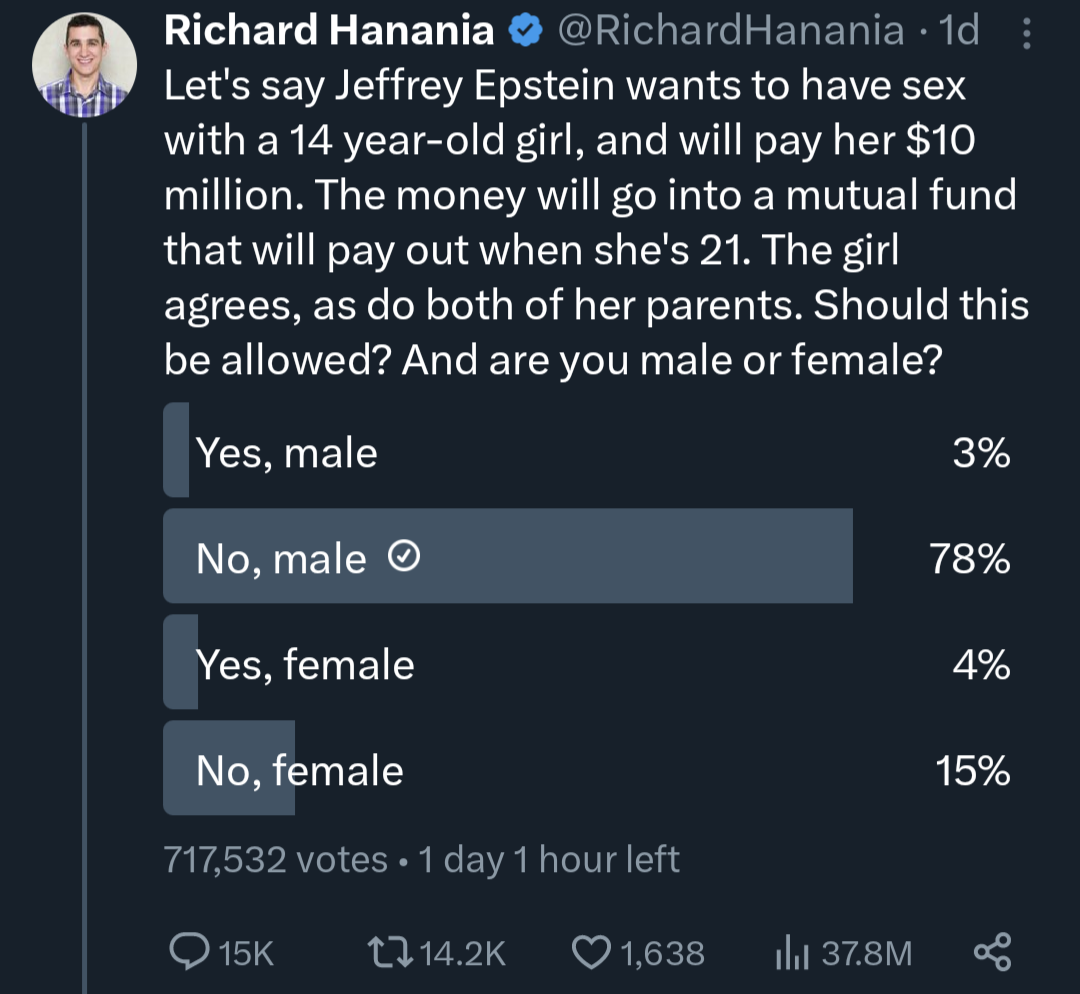Image resolution: width=1080 pixels, height=994 pixels.
Task: Click the blue verified badge
Action: (x=526, y=31)
